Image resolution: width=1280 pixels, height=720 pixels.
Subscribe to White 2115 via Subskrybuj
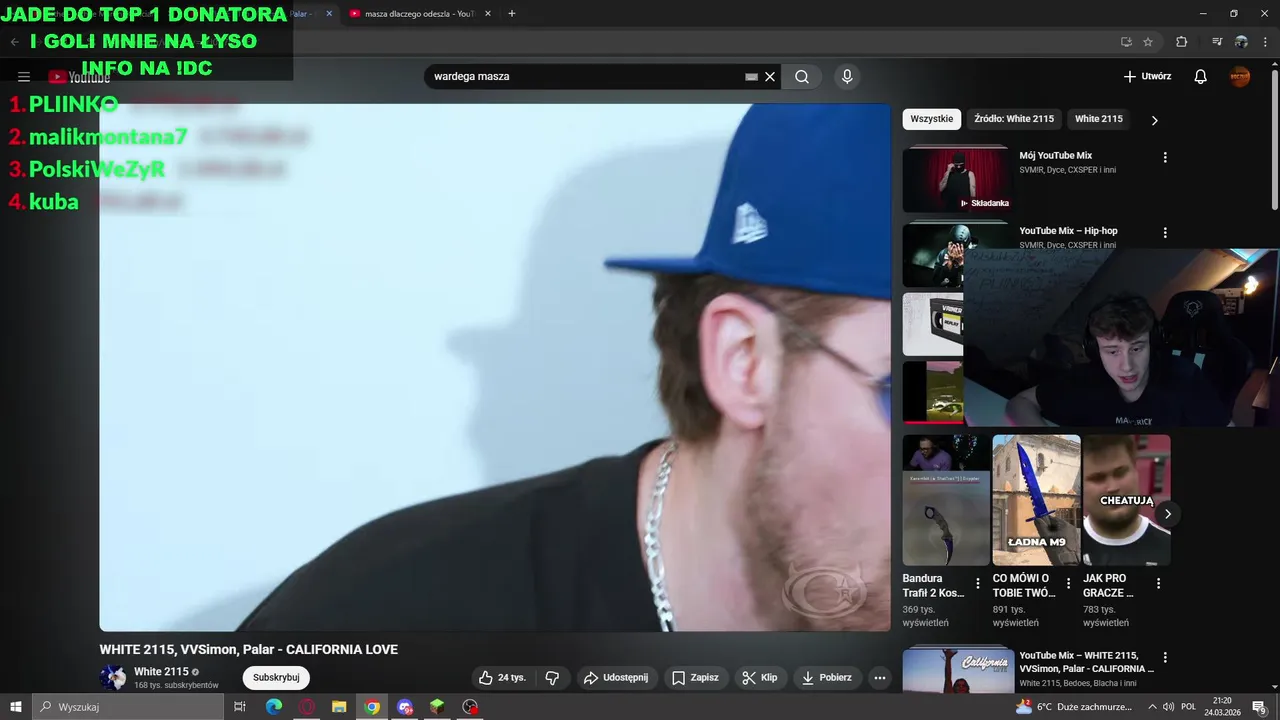(276, 677)
